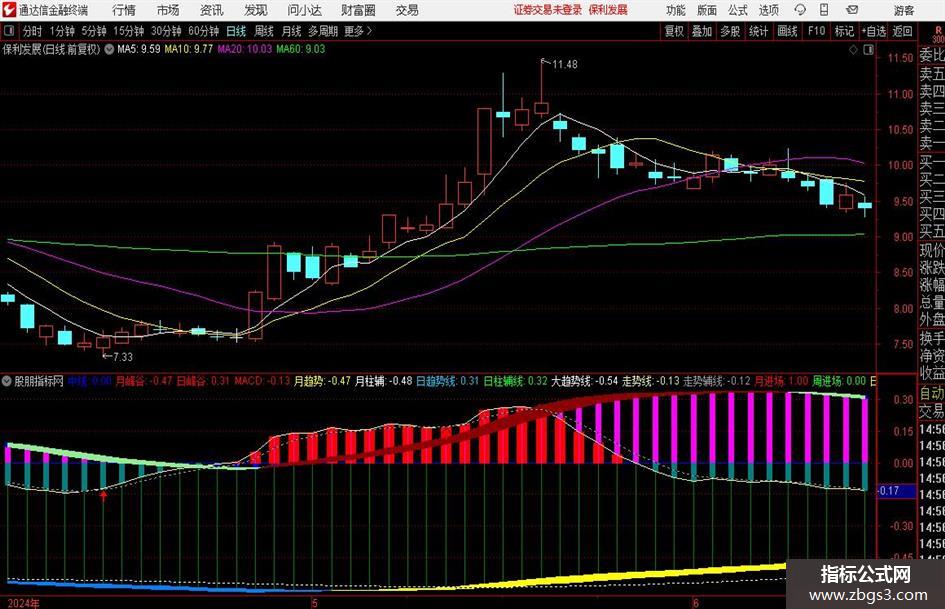Screen dimensions: 945x609
Task: Click the MA5: 9.59 indicator value
Action: 139,49
